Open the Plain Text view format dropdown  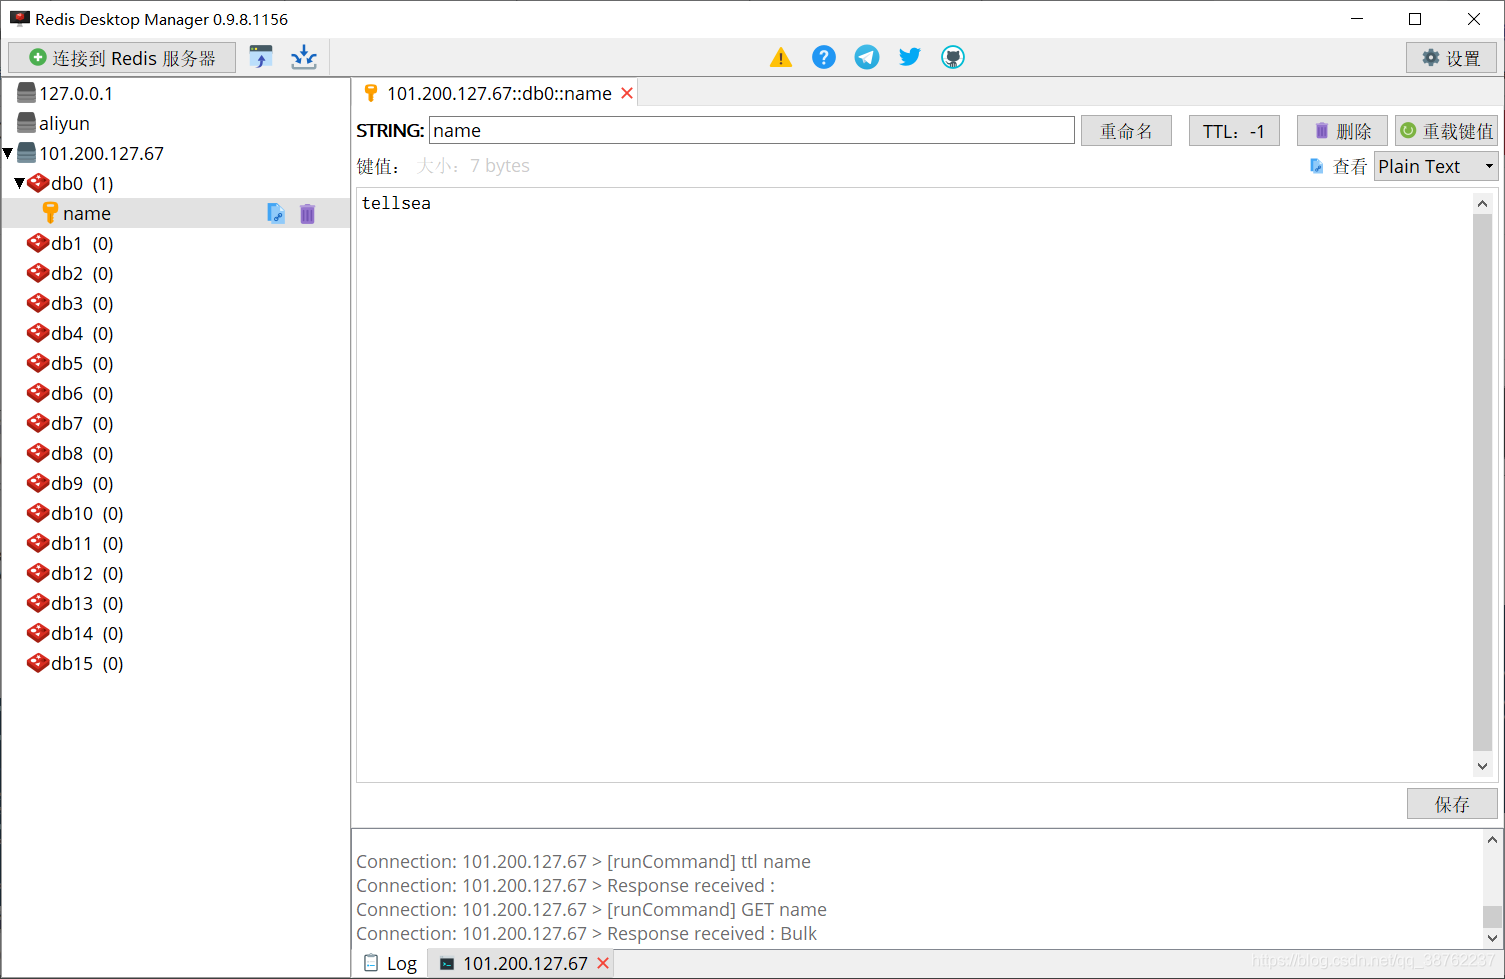[1436, 166]
